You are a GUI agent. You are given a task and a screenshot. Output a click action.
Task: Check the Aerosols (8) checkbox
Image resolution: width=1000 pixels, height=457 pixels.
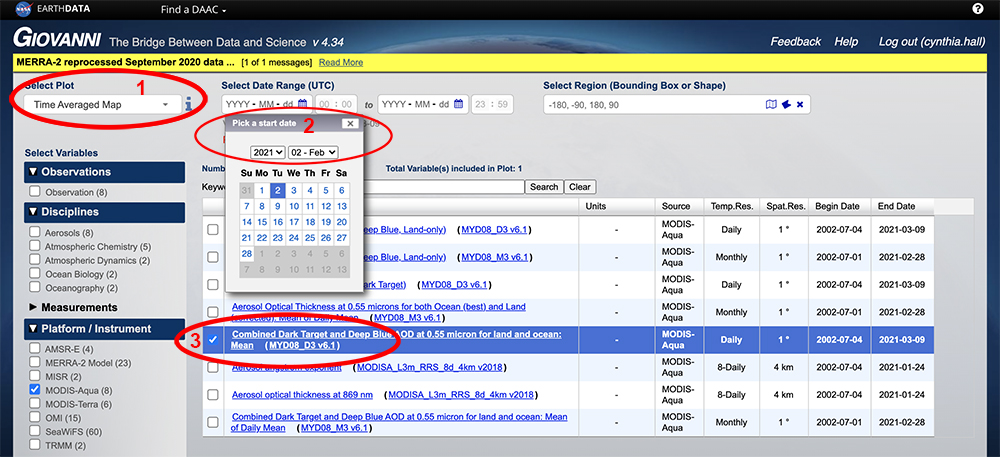[x=34, y=233]
